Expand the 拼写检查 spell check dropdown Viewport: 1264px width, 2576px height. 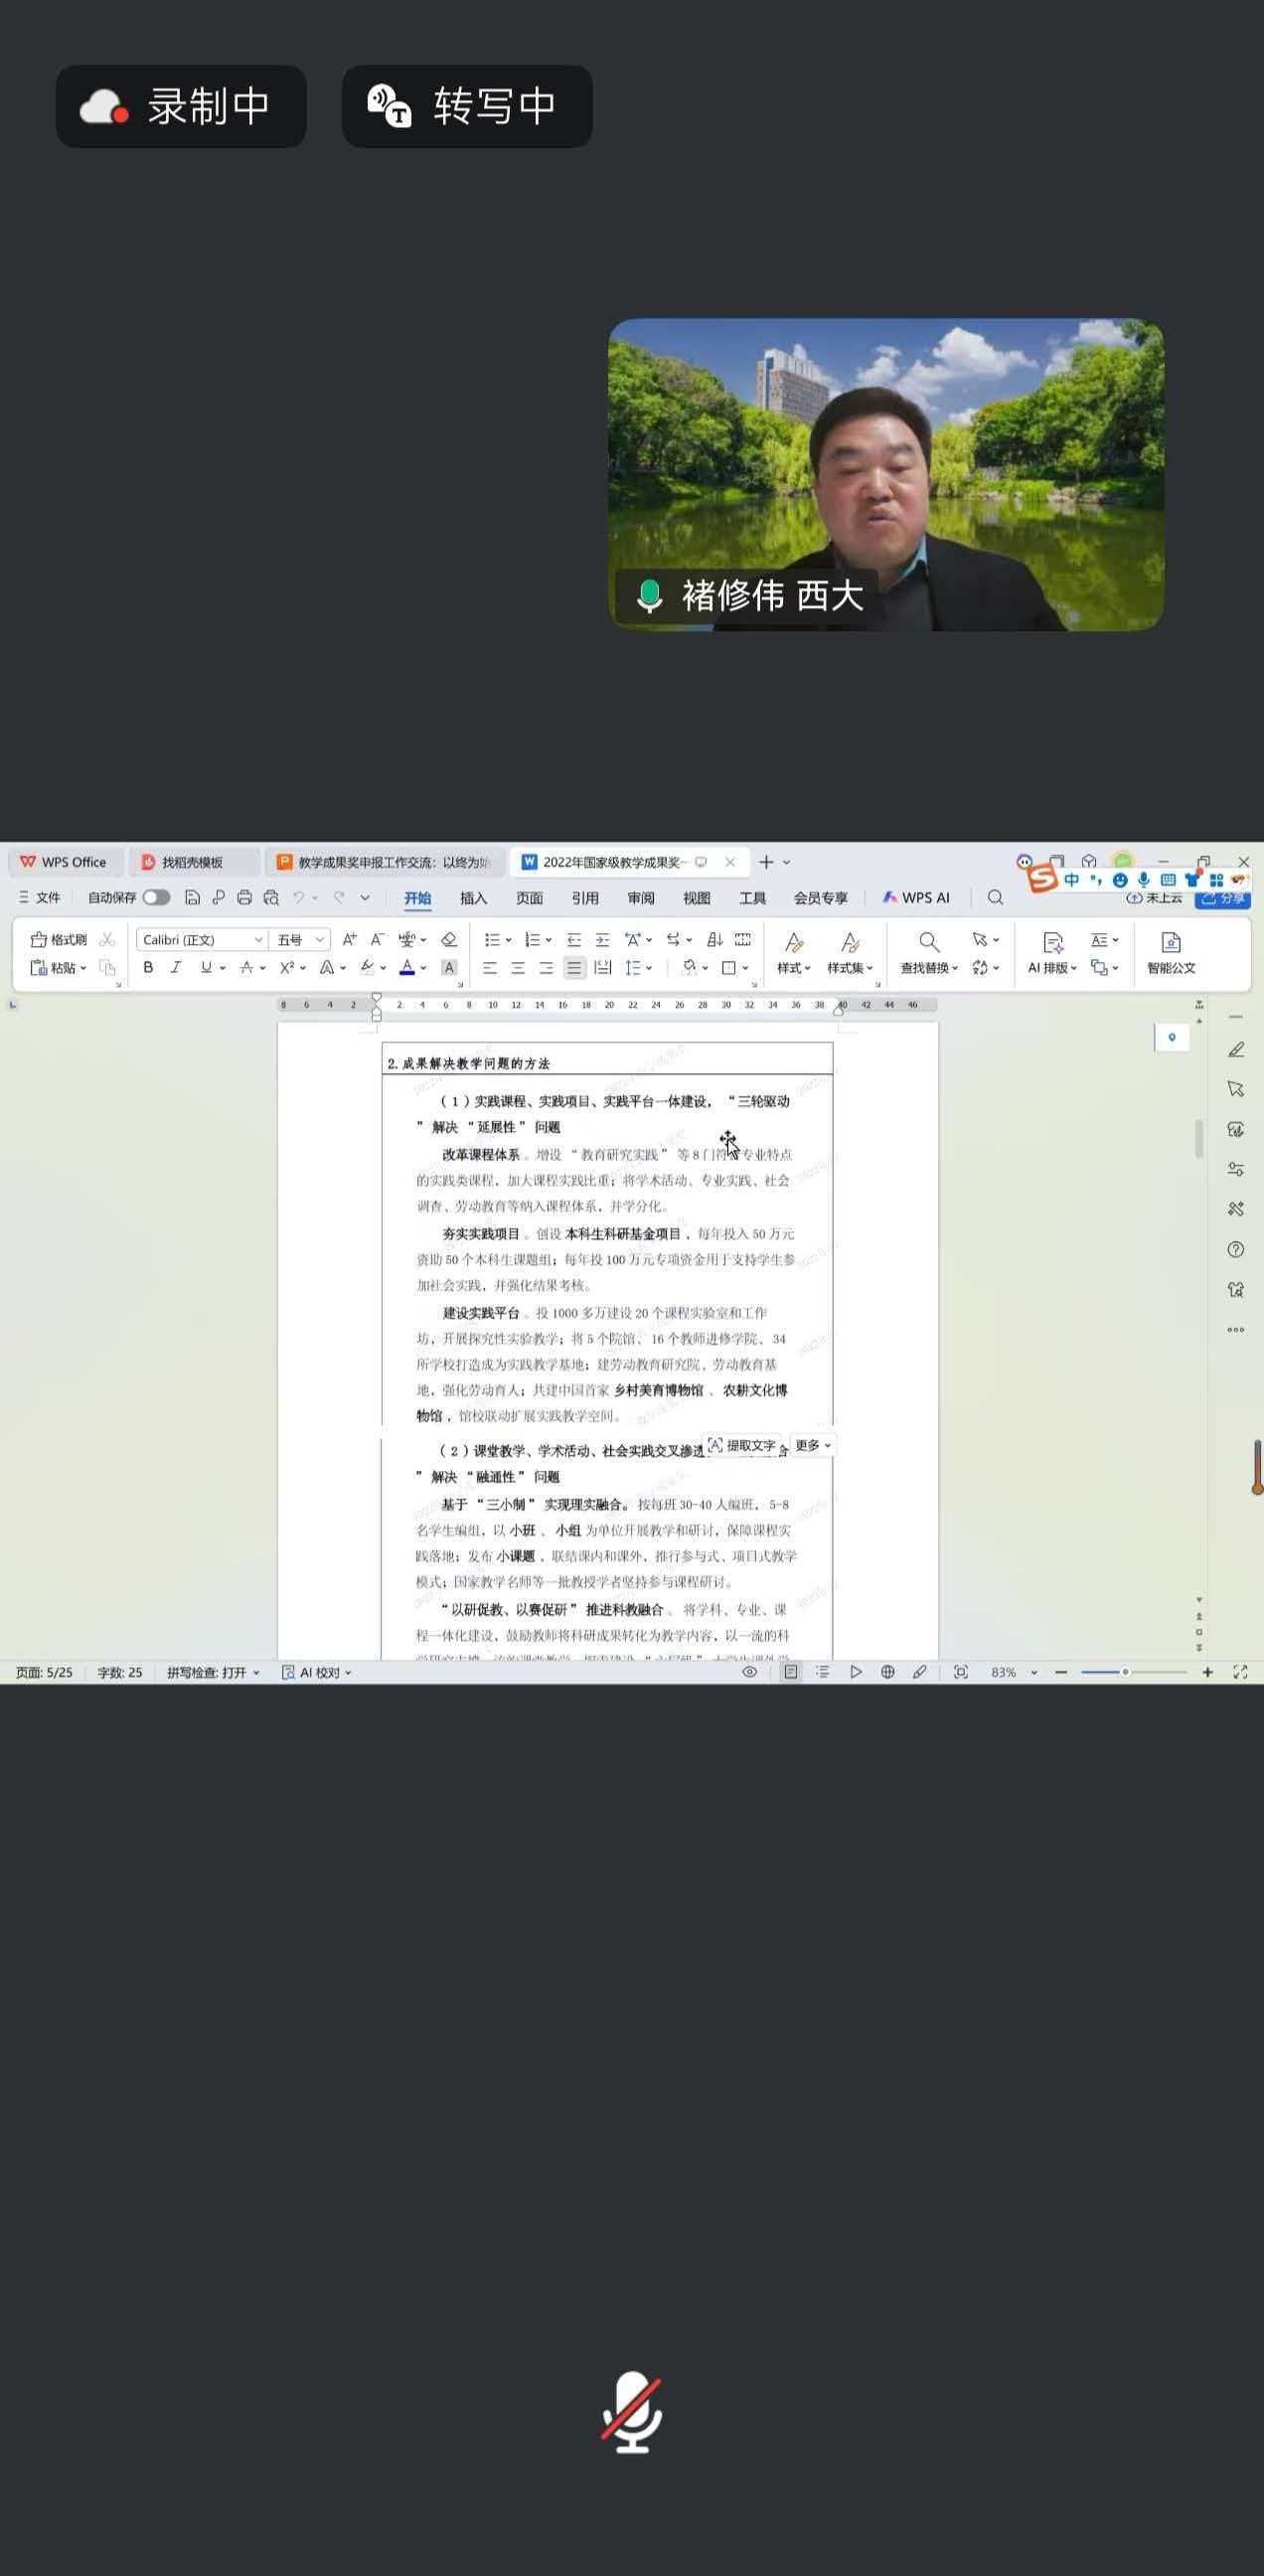256,1672
